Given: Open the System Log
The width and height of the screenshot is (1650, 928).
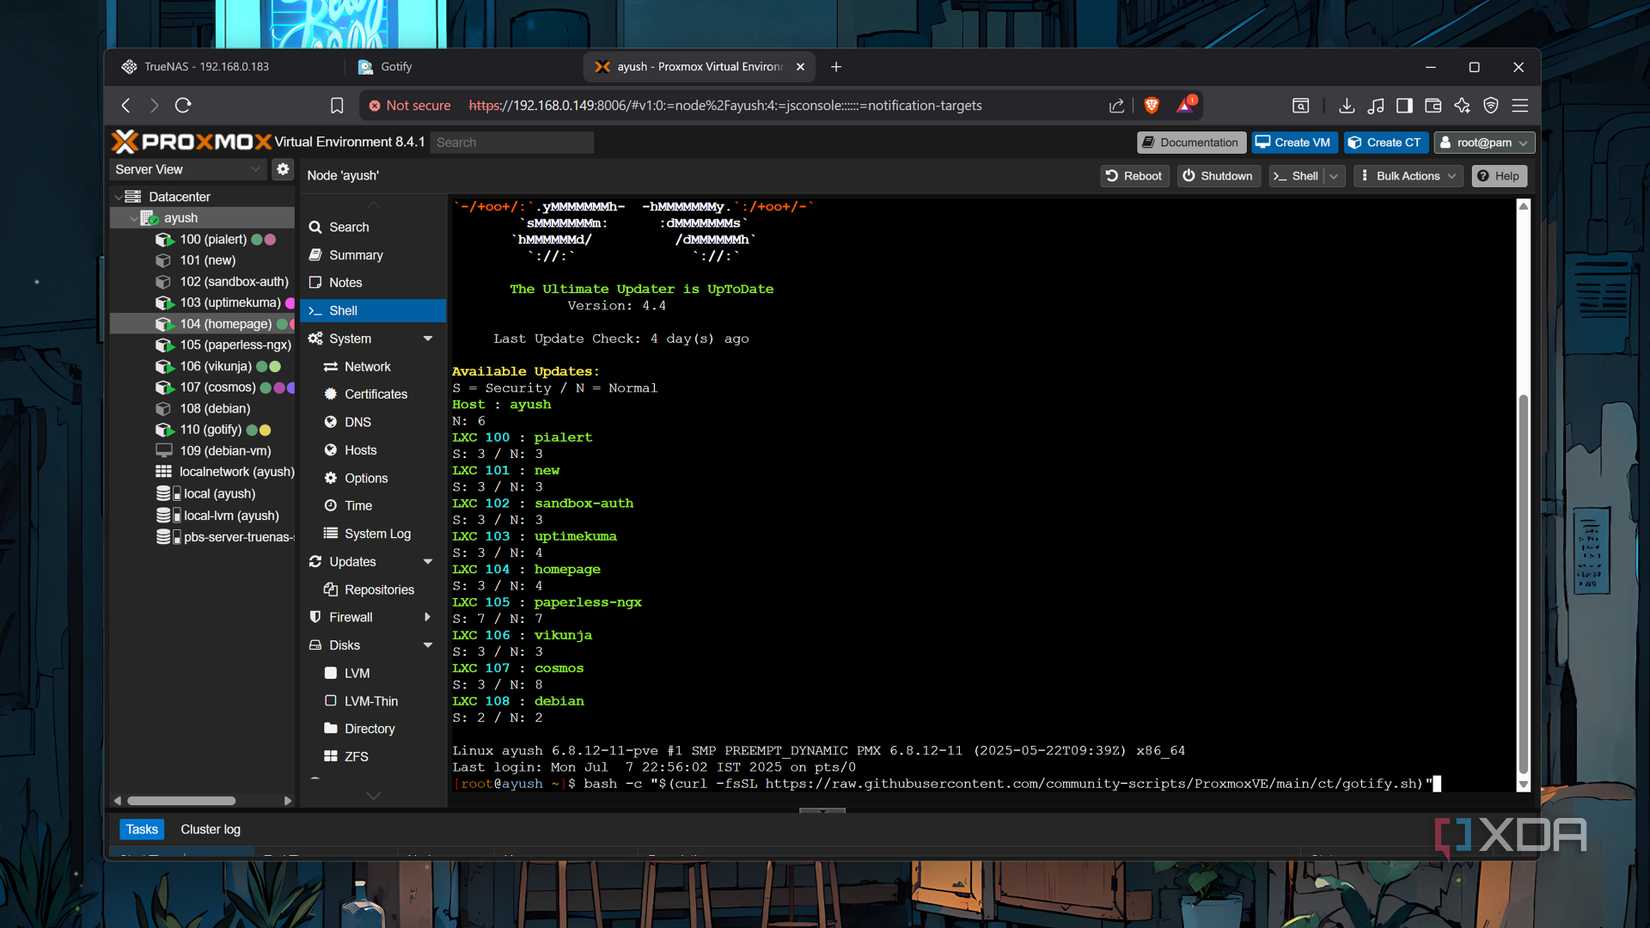Looking at the screenshot, I should (378, 533).
